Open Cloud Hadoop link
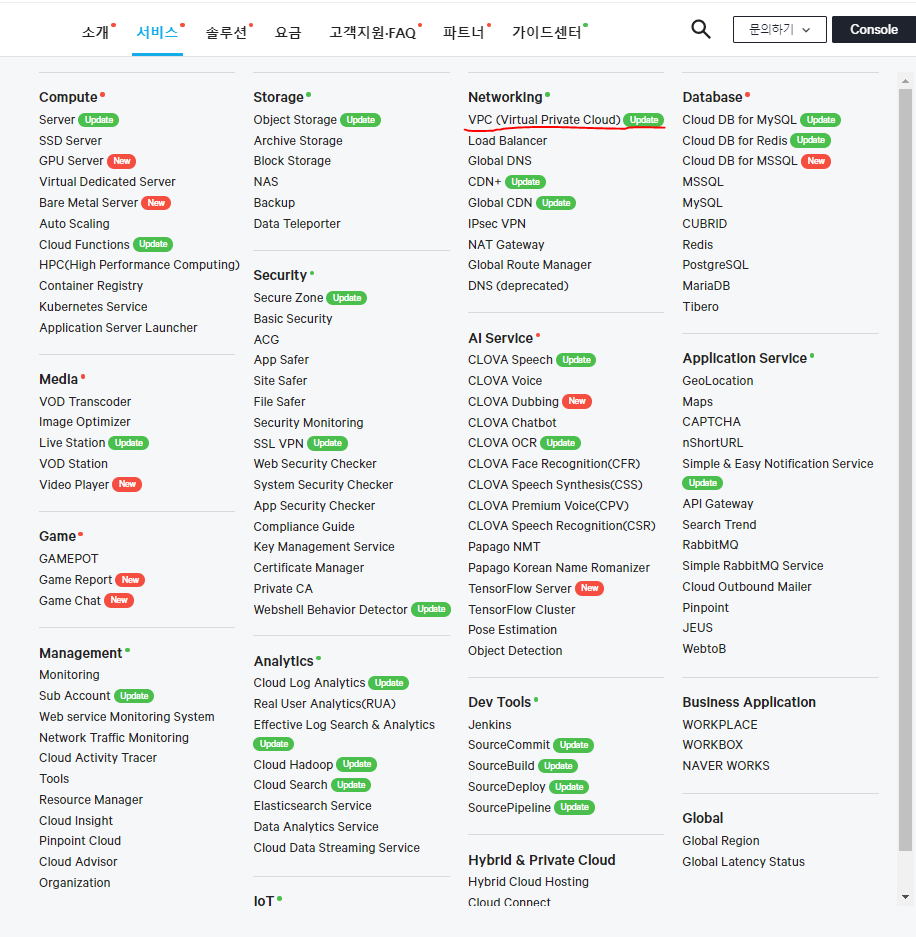 click(293, 764)
